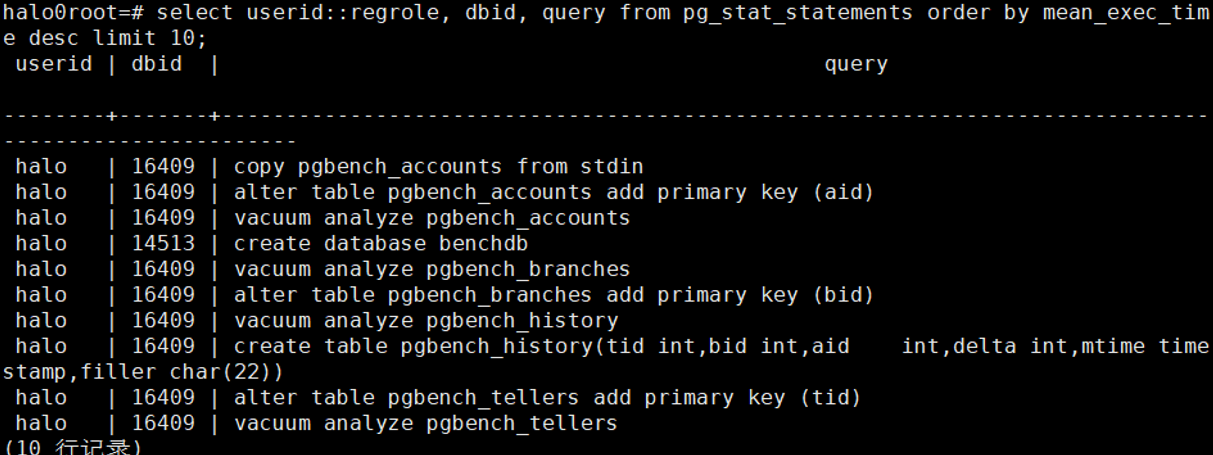Click the pgbench_accounts add primary key (aid) query

pyautogui.click(x=553, y=192)
